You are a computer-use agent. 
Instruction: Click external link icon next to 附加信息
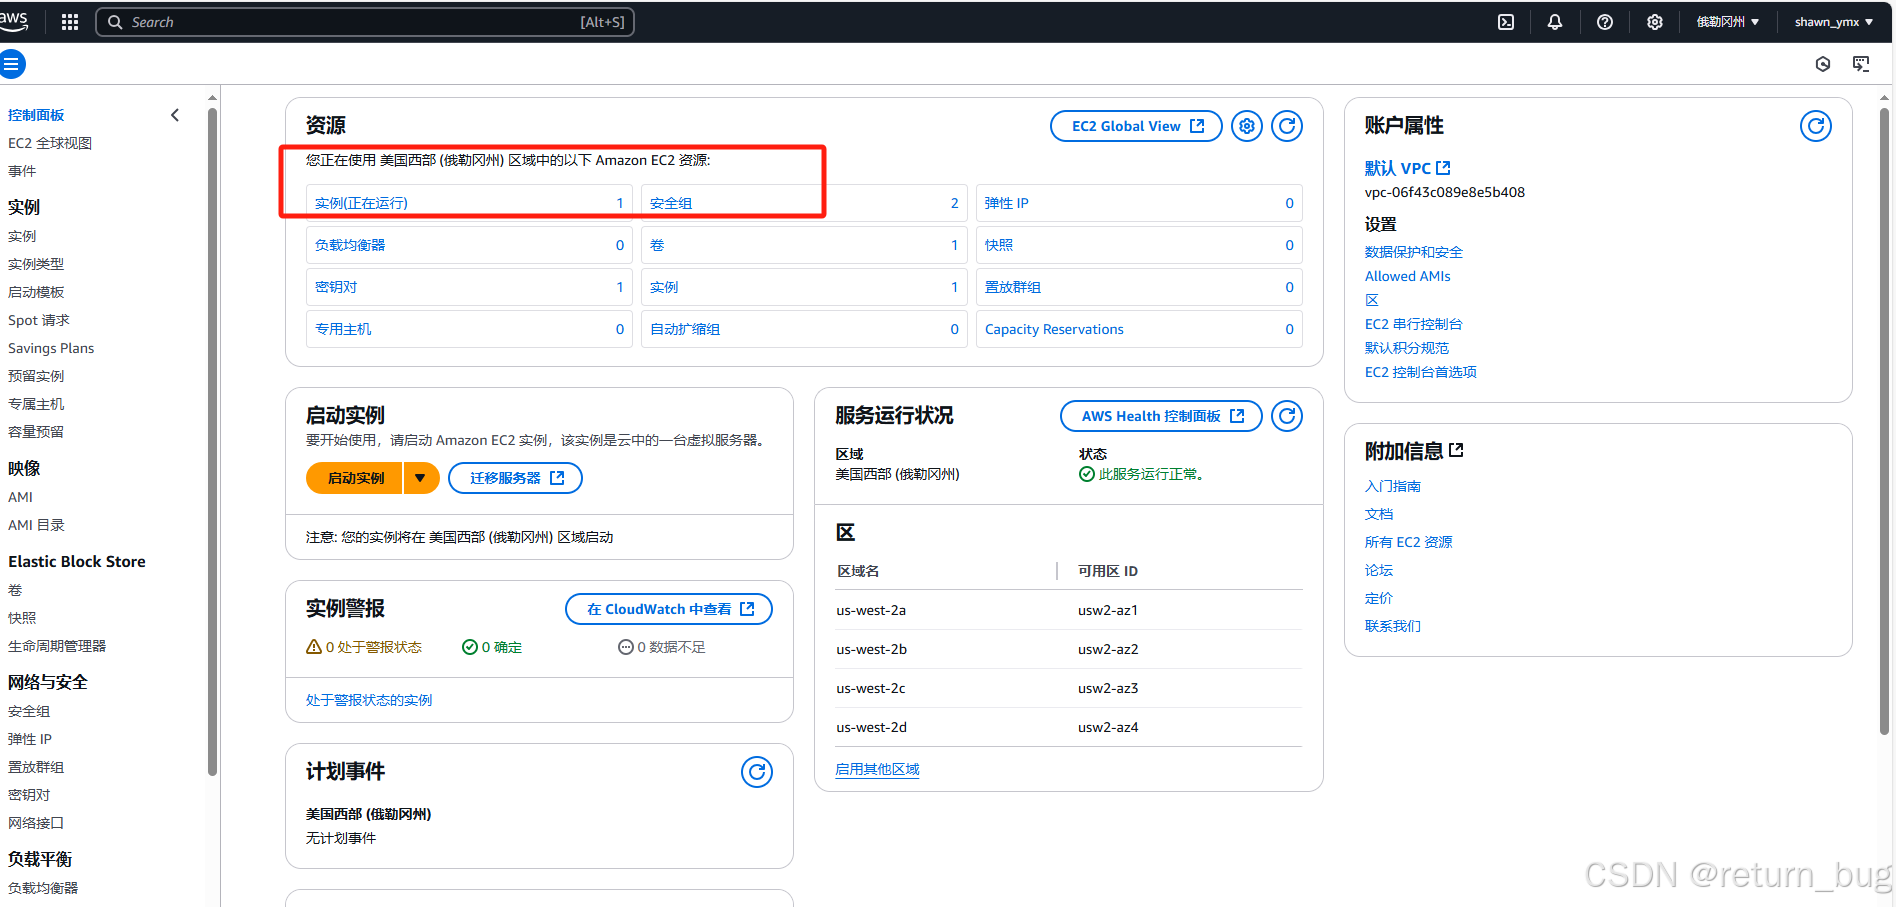point(1456,450)
